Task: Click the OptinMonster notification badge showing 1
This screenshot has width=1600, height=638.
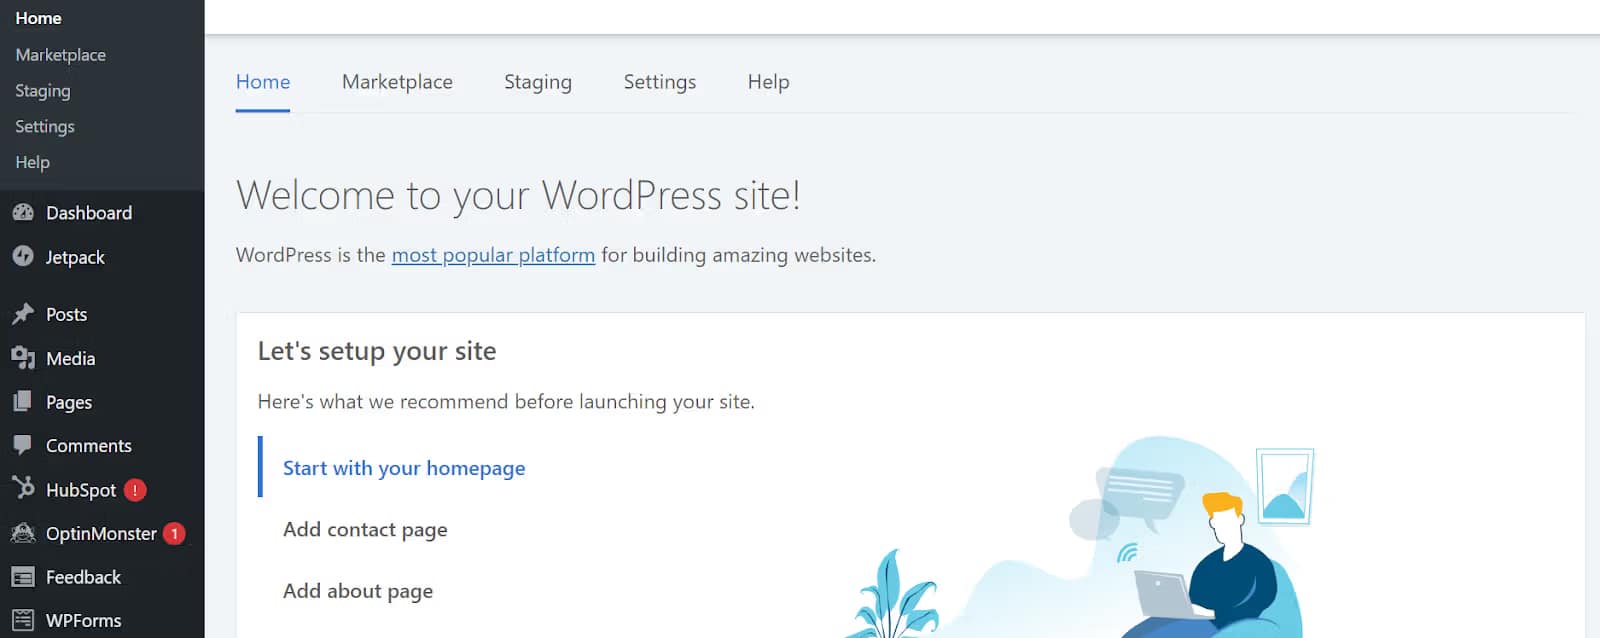Action: pyautogui.click(x=174, y=534)
